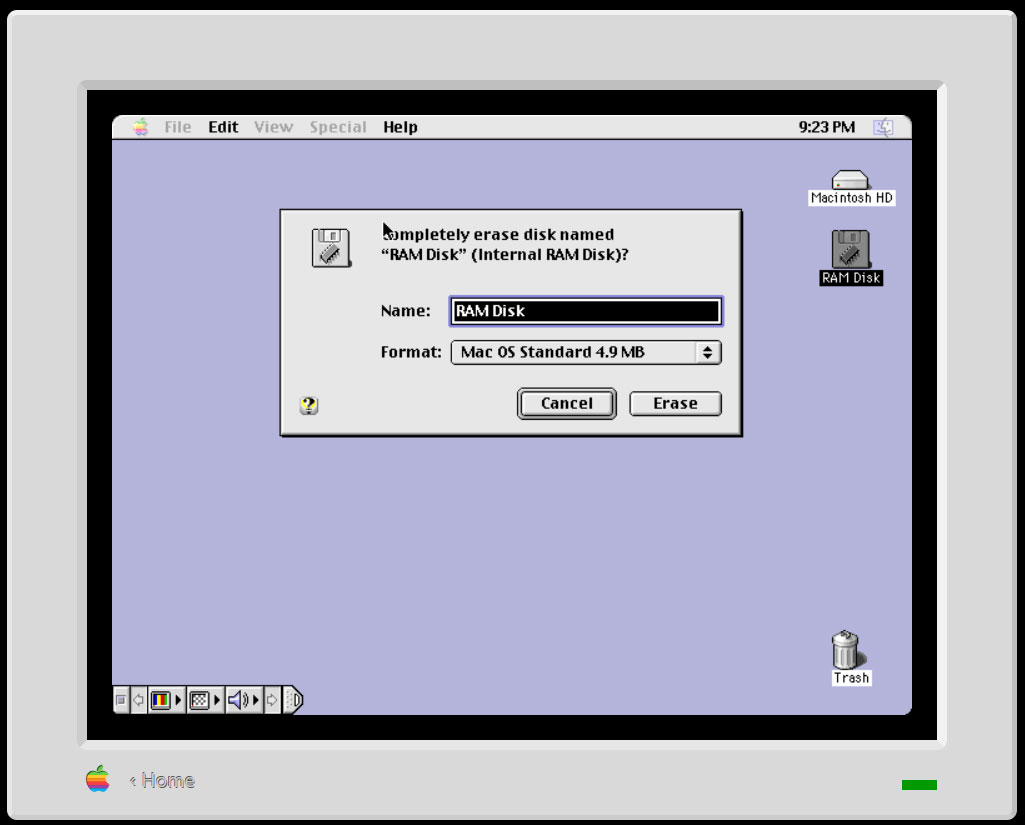
Task: Open the Format popup showing Mac OS Standard
Action: tap(585, 352)
